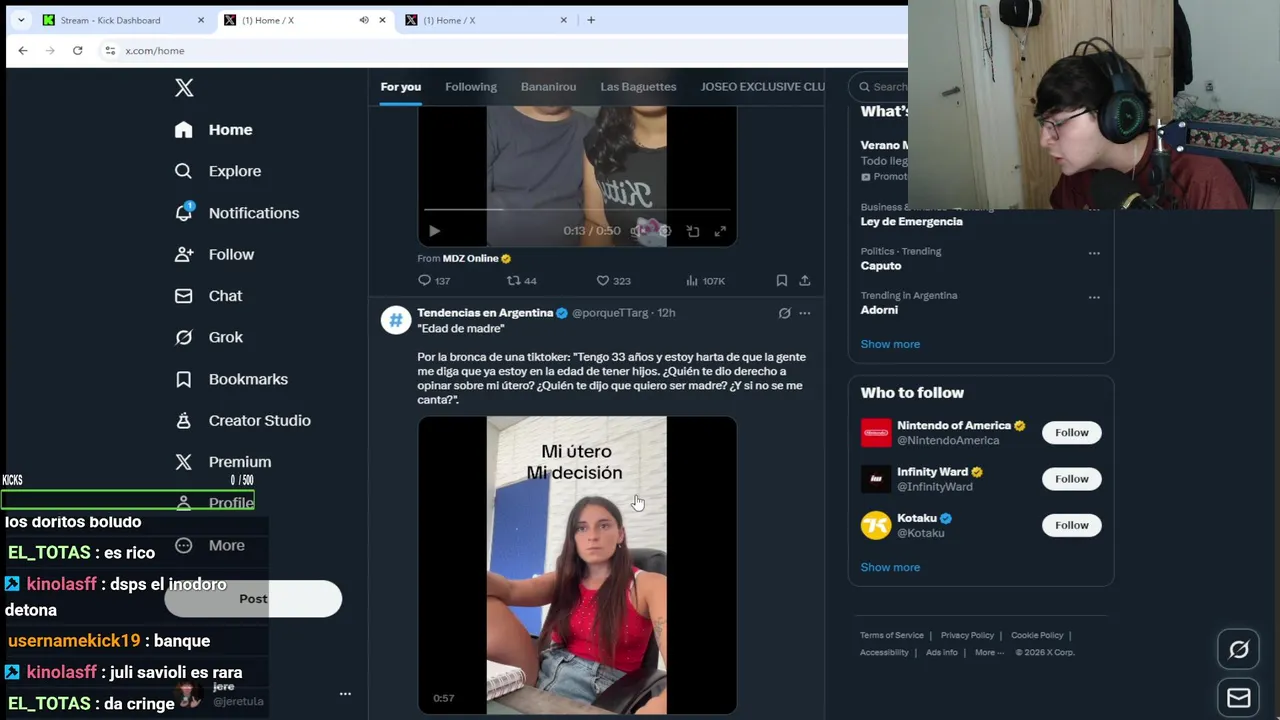Open Creator Studio

(x=242, y=421)
